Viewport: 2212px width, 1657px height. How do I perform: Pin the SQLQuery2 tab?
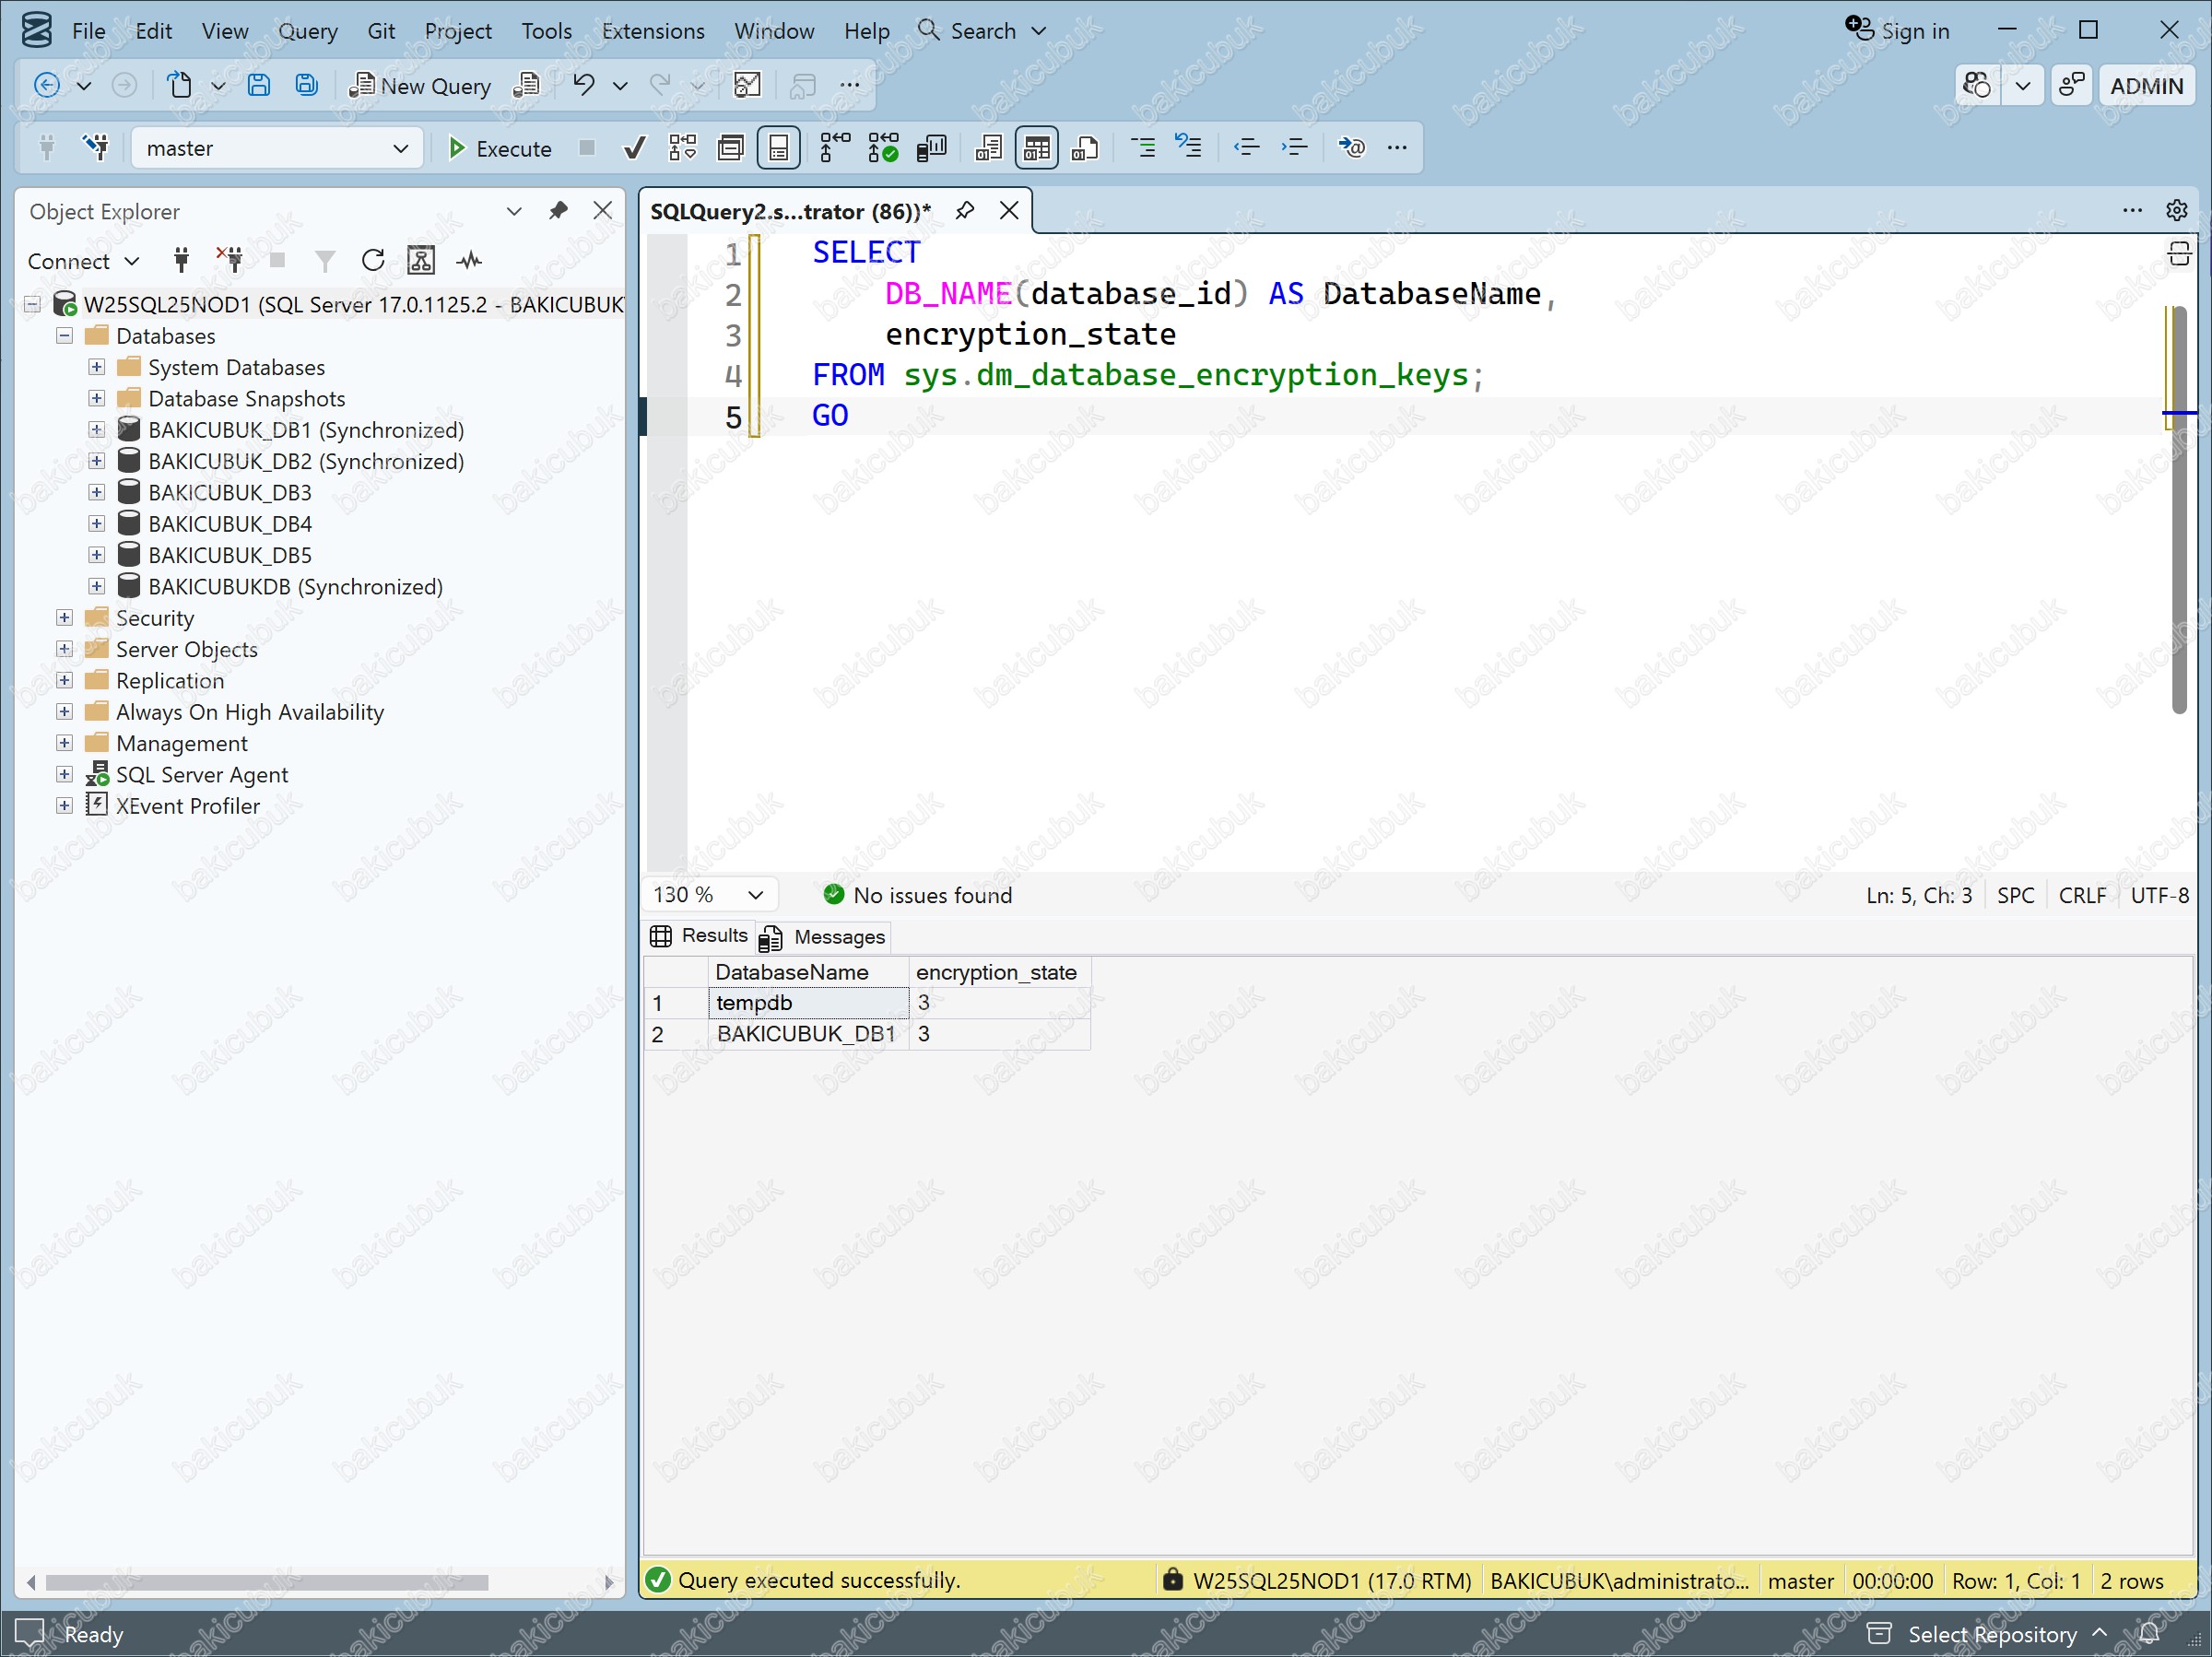click(x=965, y=211)
